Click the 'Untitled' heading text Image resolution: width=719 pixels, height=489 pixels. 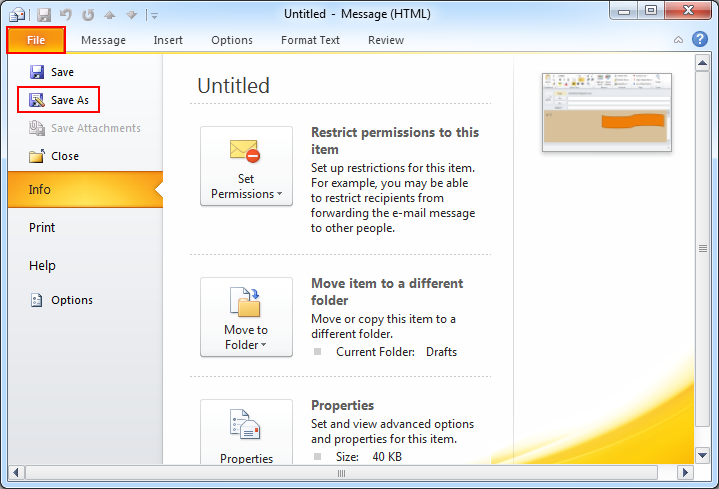[x=233, y=86]
